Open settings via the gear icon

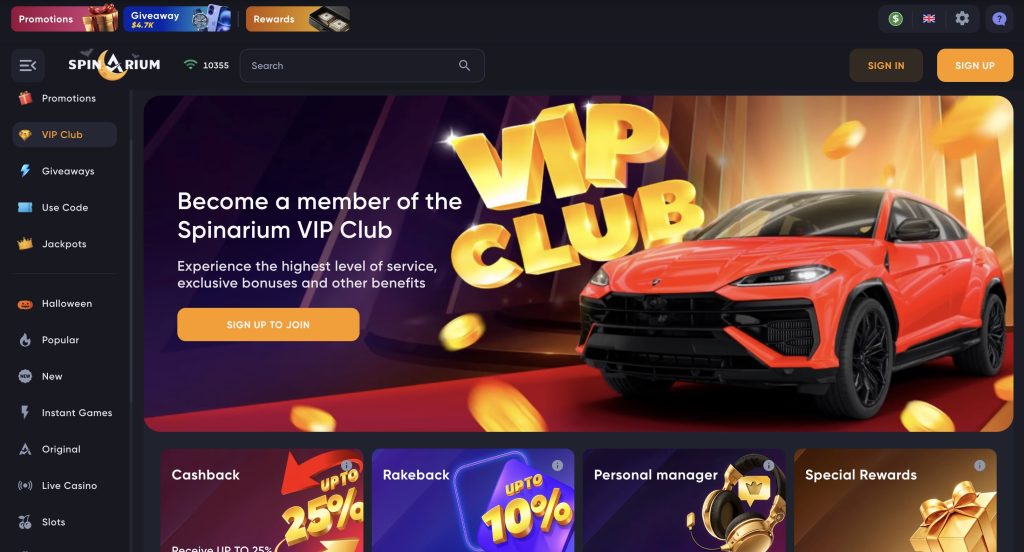[x=962, y=18]
